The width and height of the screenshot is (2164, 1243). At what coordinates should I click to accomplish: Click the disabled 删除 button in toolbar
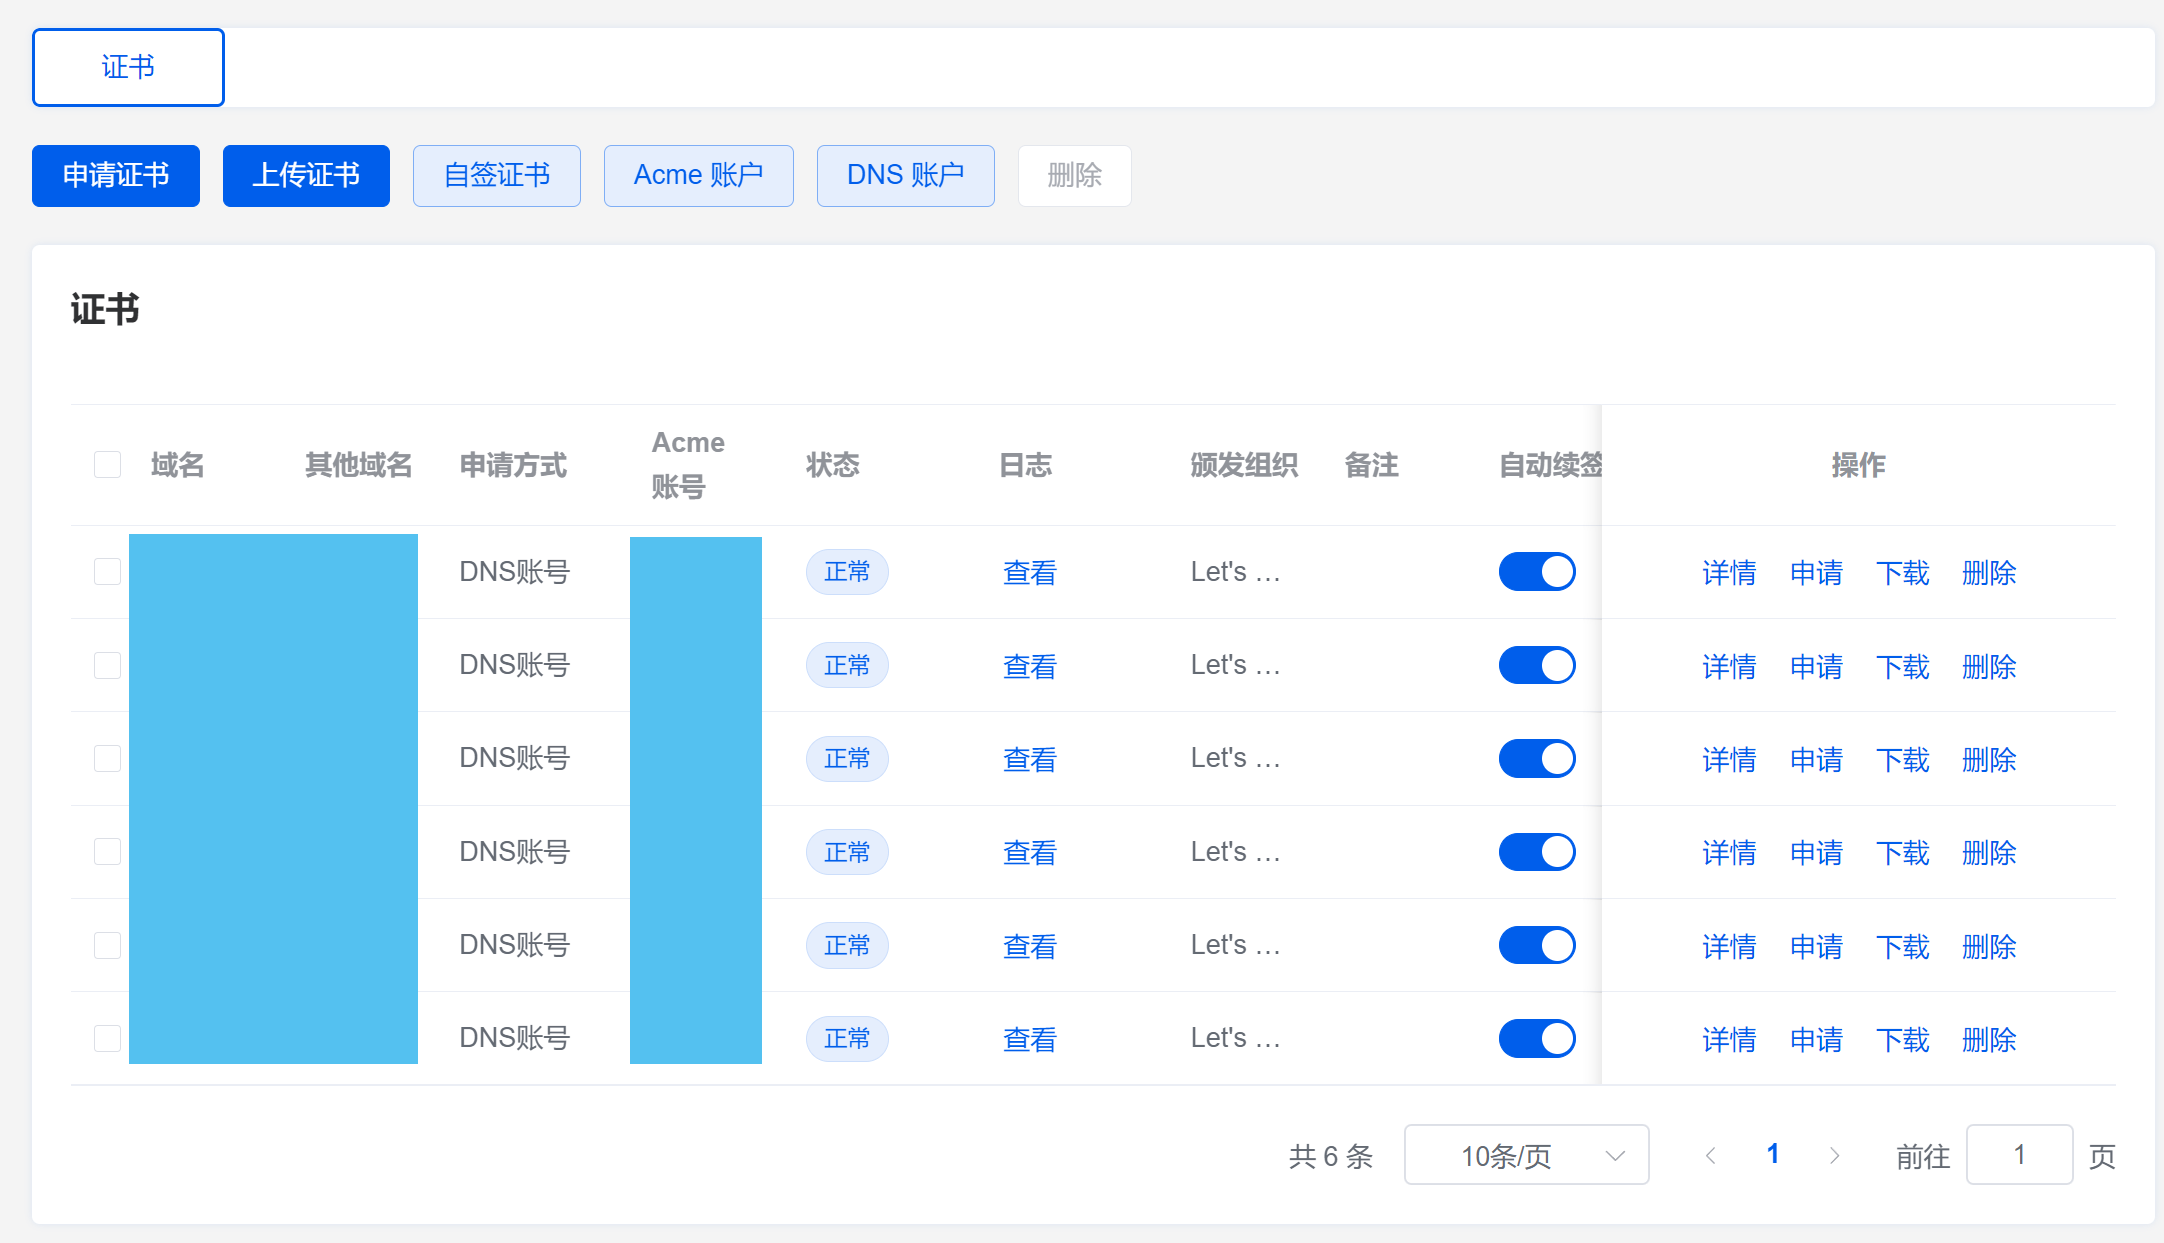(1075, 176)
